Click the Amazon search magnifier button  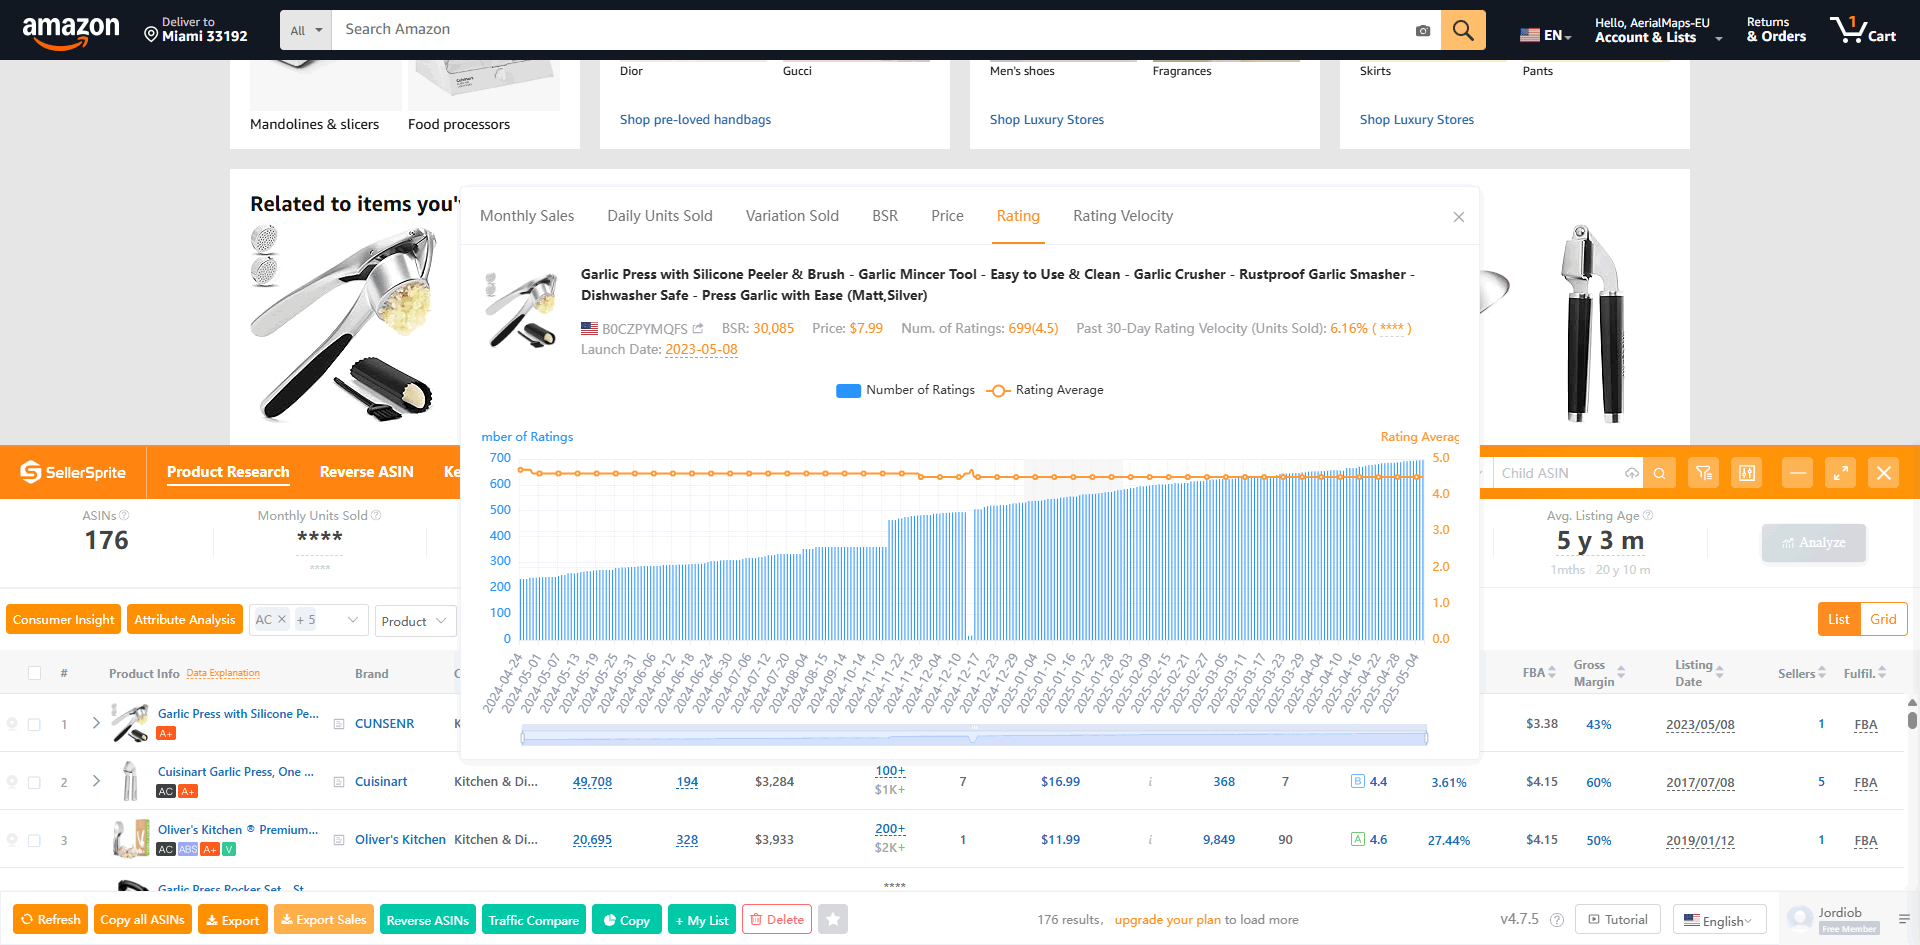coord(1463,30)
